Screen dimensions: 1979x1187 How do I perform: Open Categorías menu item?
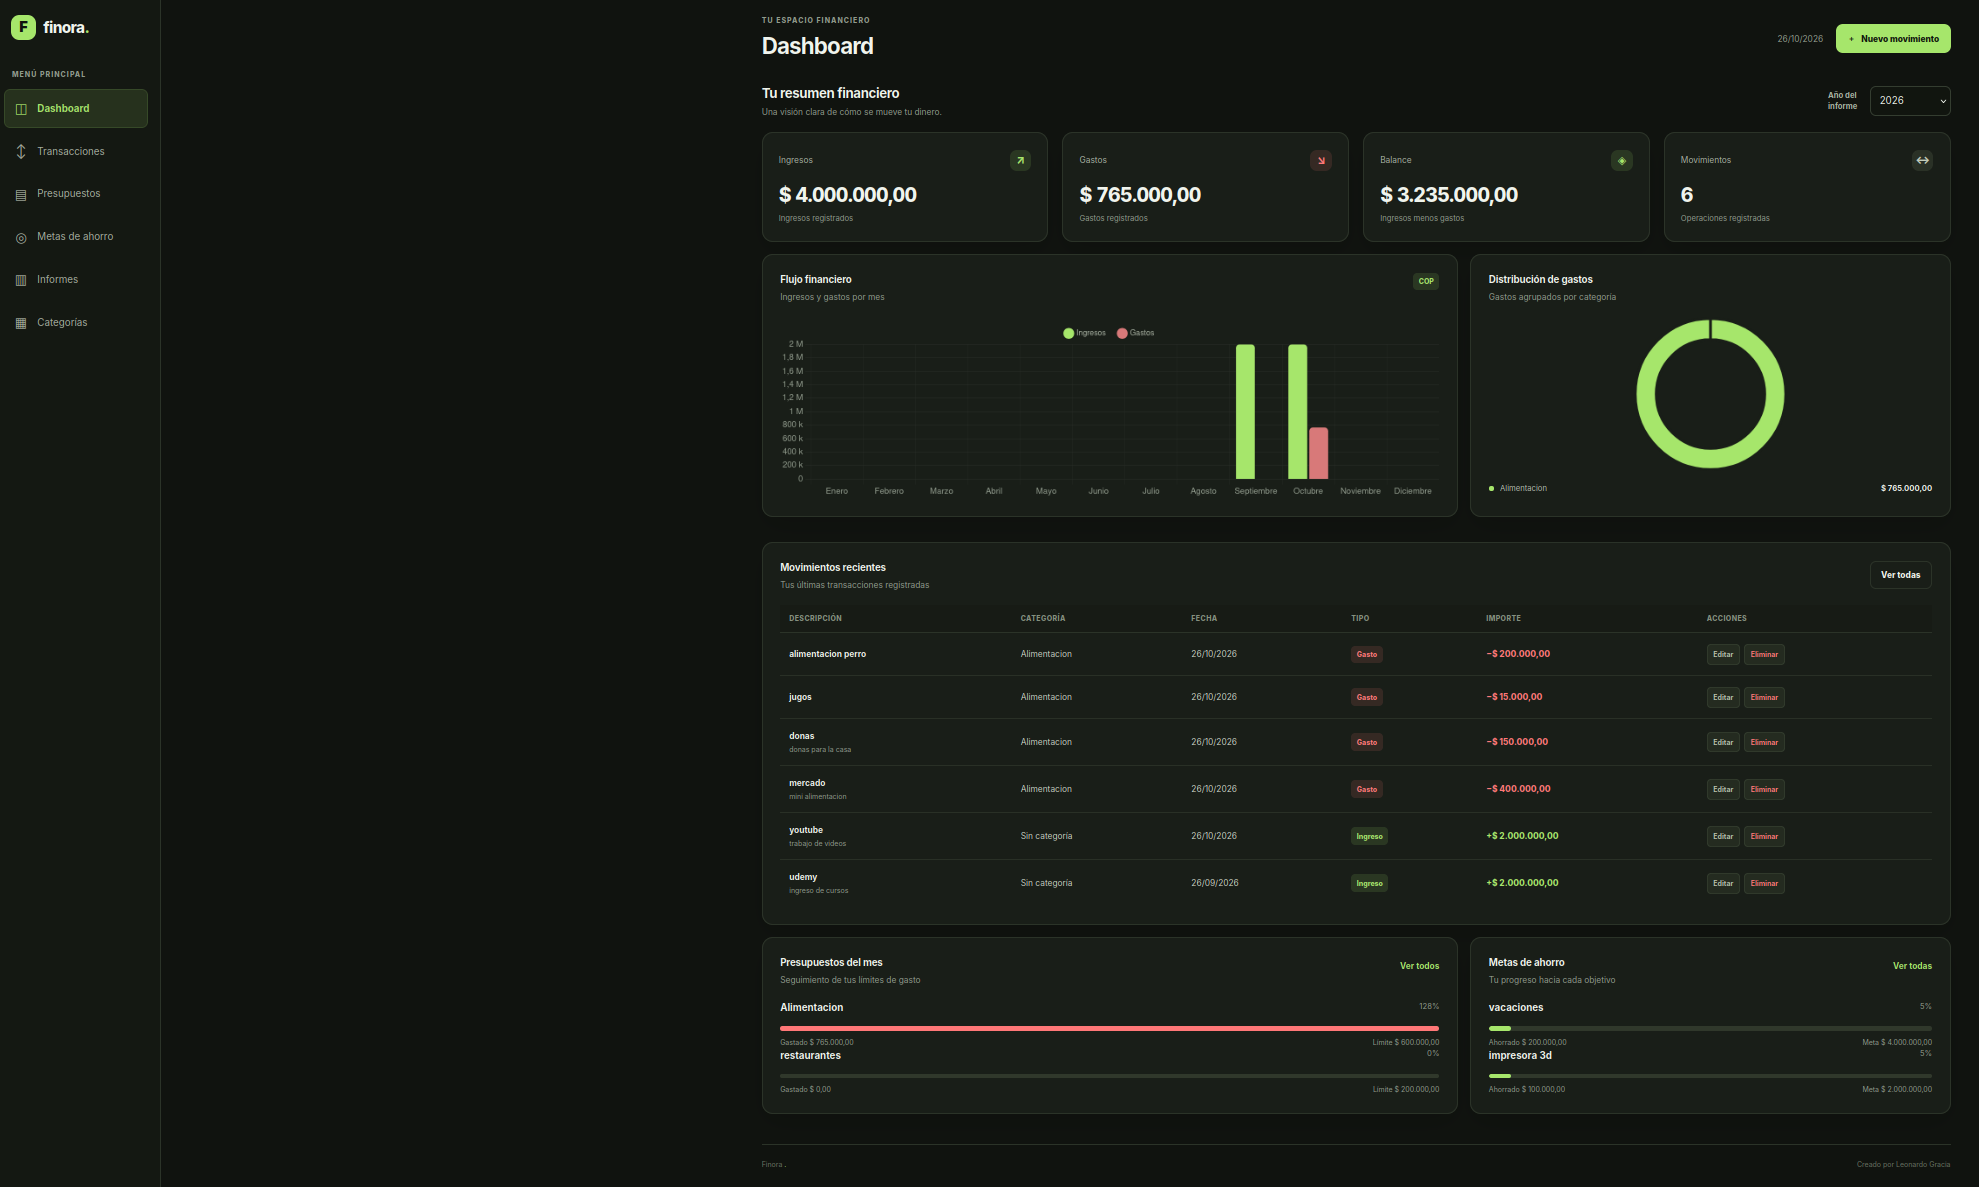[76, 323]
